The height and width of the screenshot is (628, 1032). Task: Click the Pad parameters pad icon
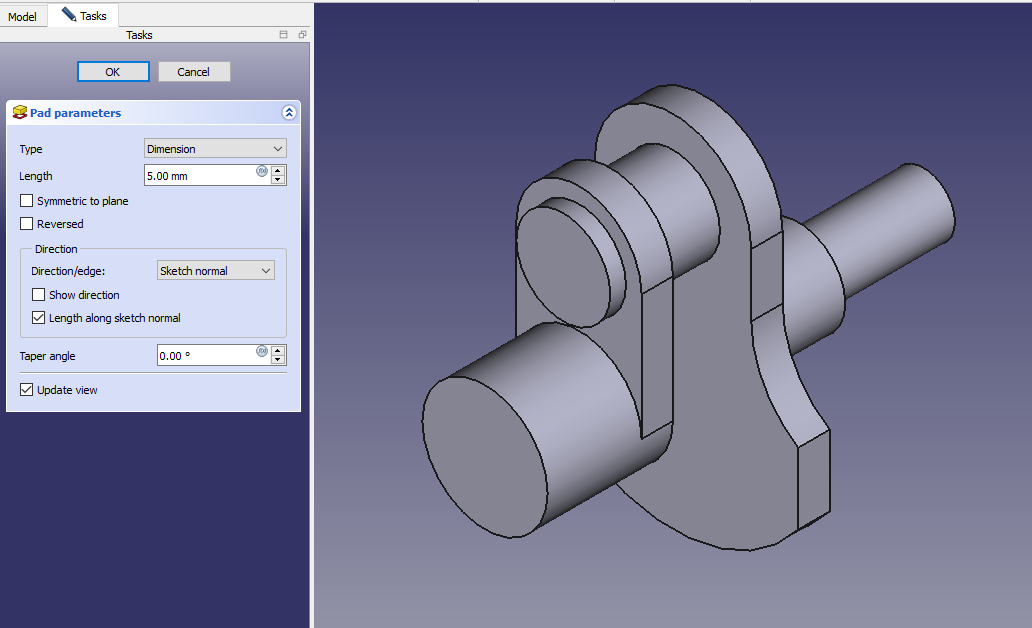[x=20, y=113]
